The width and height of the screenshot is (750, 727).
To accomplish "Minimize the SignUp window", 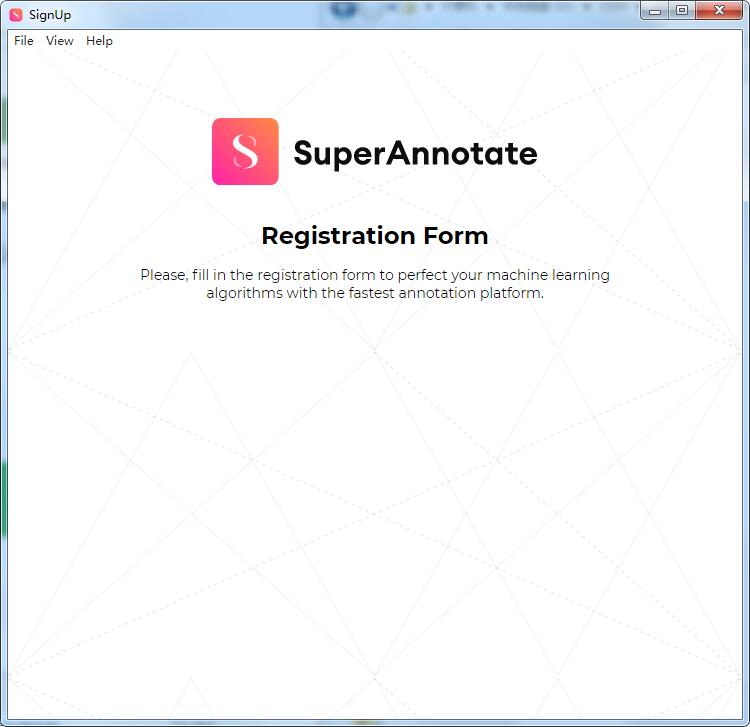I will click(x=655, y=11).
